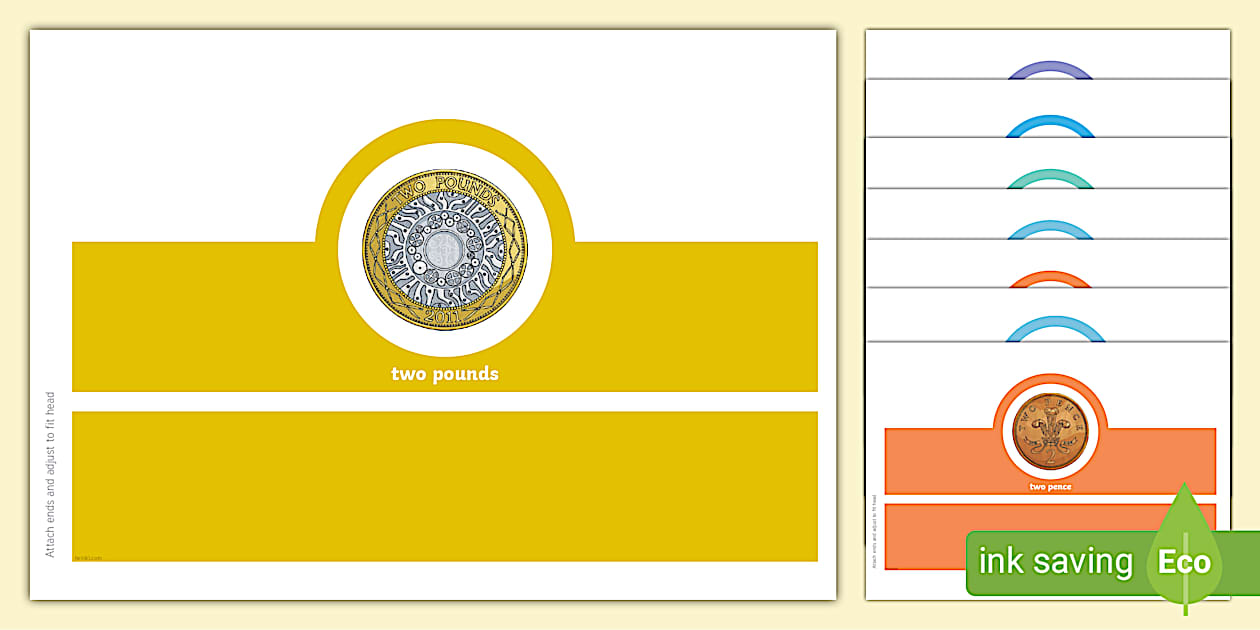Viewport: 1260px width, 630px height.
Task: Click the "ink saving" badge label
Action: (x=1055, y=562)
